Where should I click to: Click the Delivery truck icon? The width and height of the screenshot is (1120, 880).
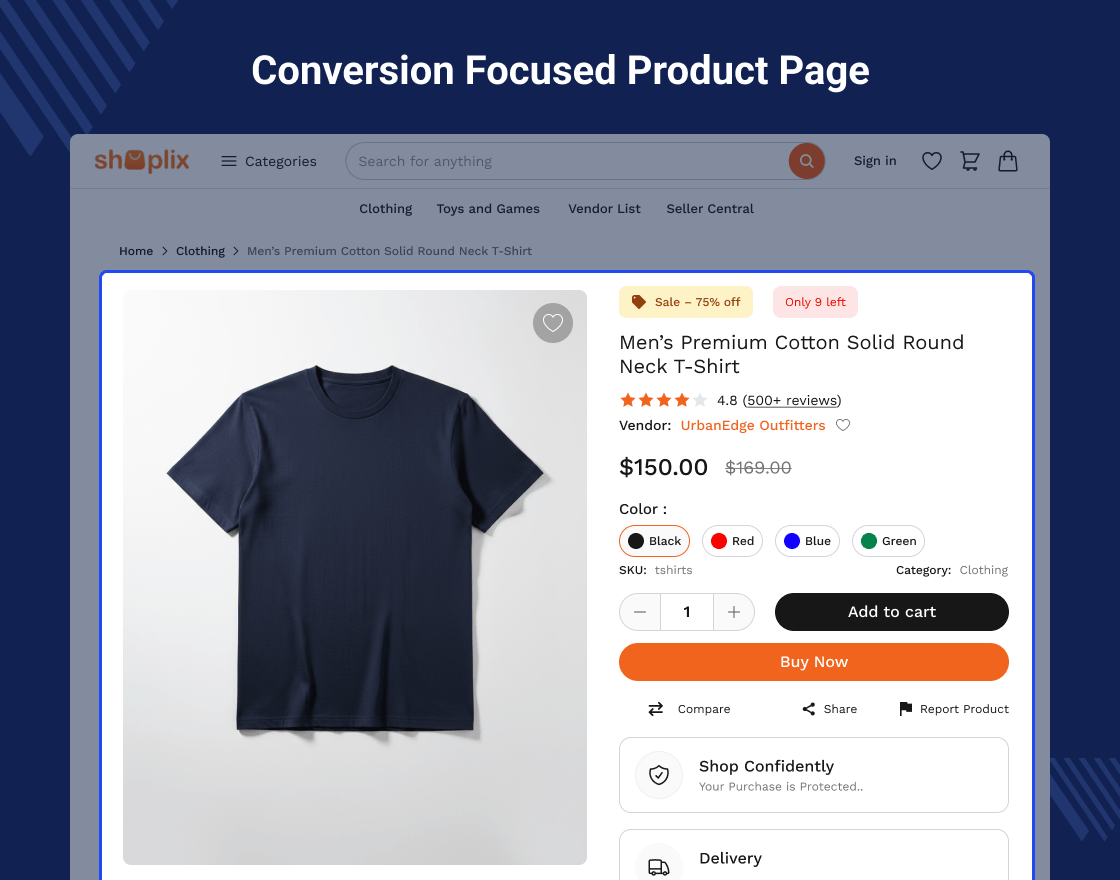(x=659, y=866)
